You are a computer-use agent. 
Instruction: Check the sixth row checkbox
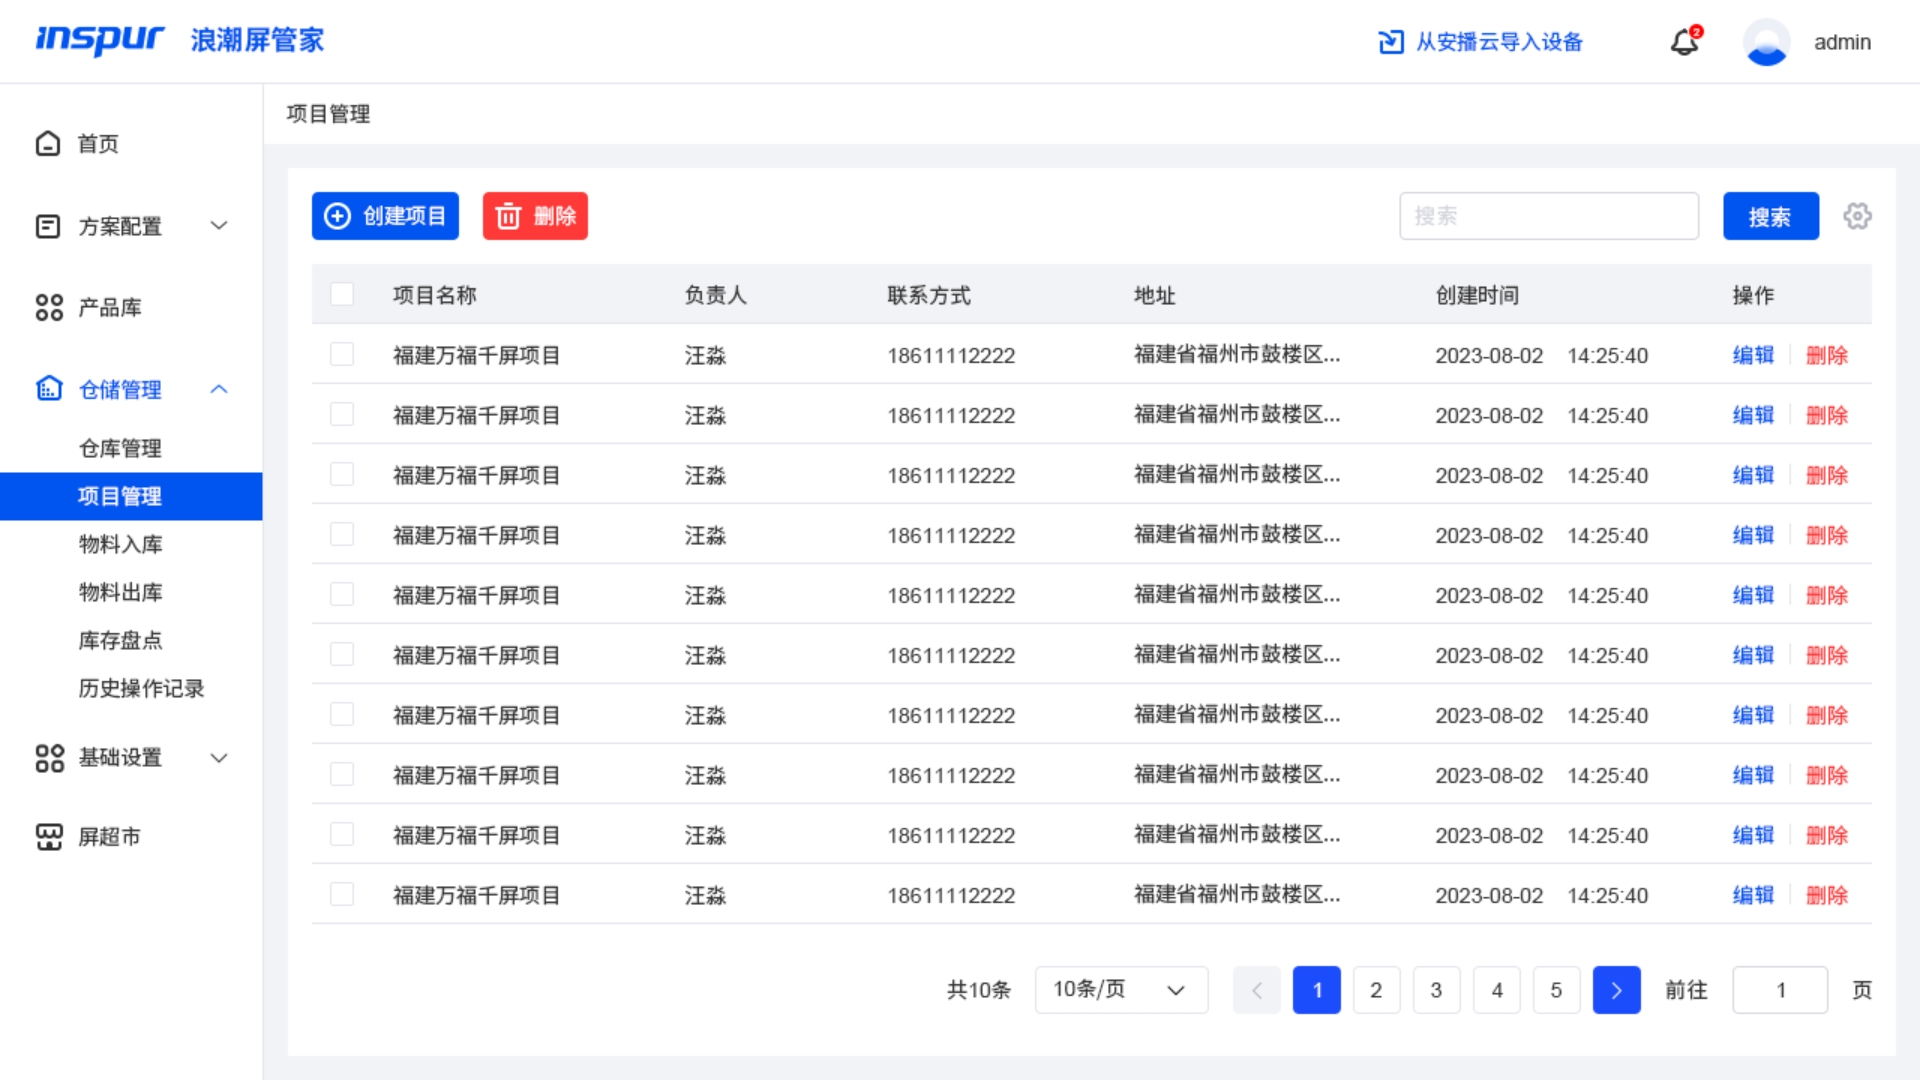pyautogui.click(x=342, y=654)
